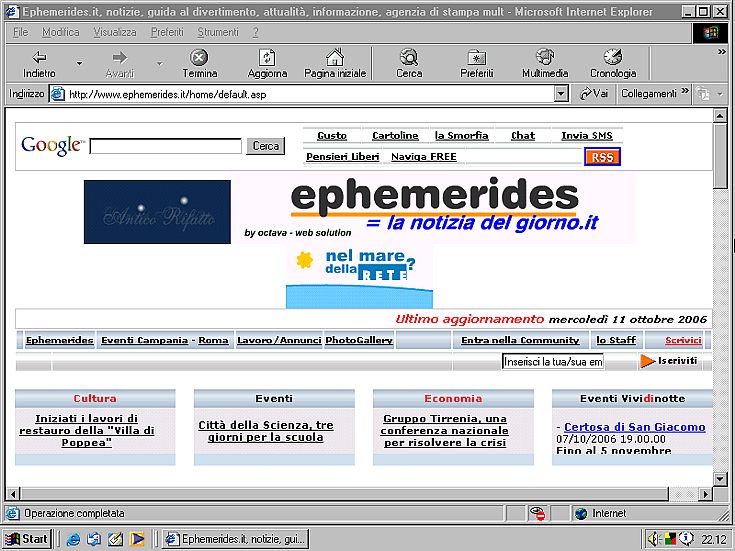Click the Google logo
This screenshot has width=735, height=551.
tap(53, 146)
